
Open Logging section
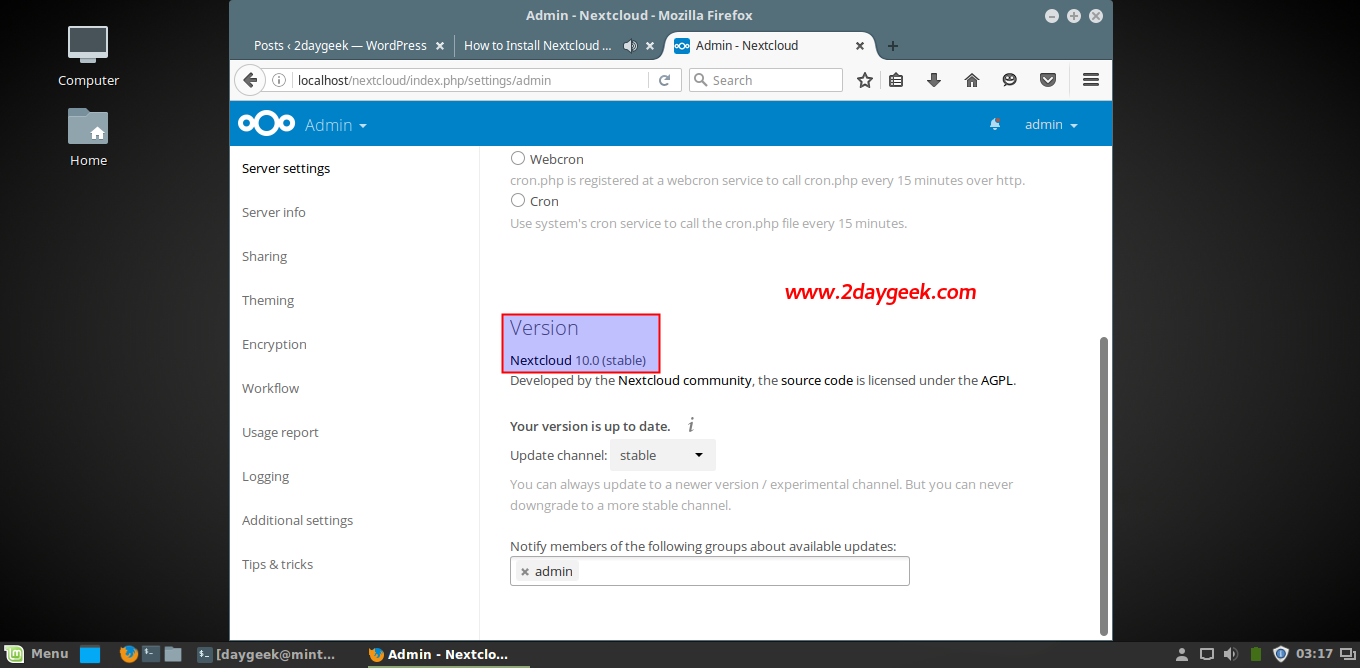(x=265, y=476)
